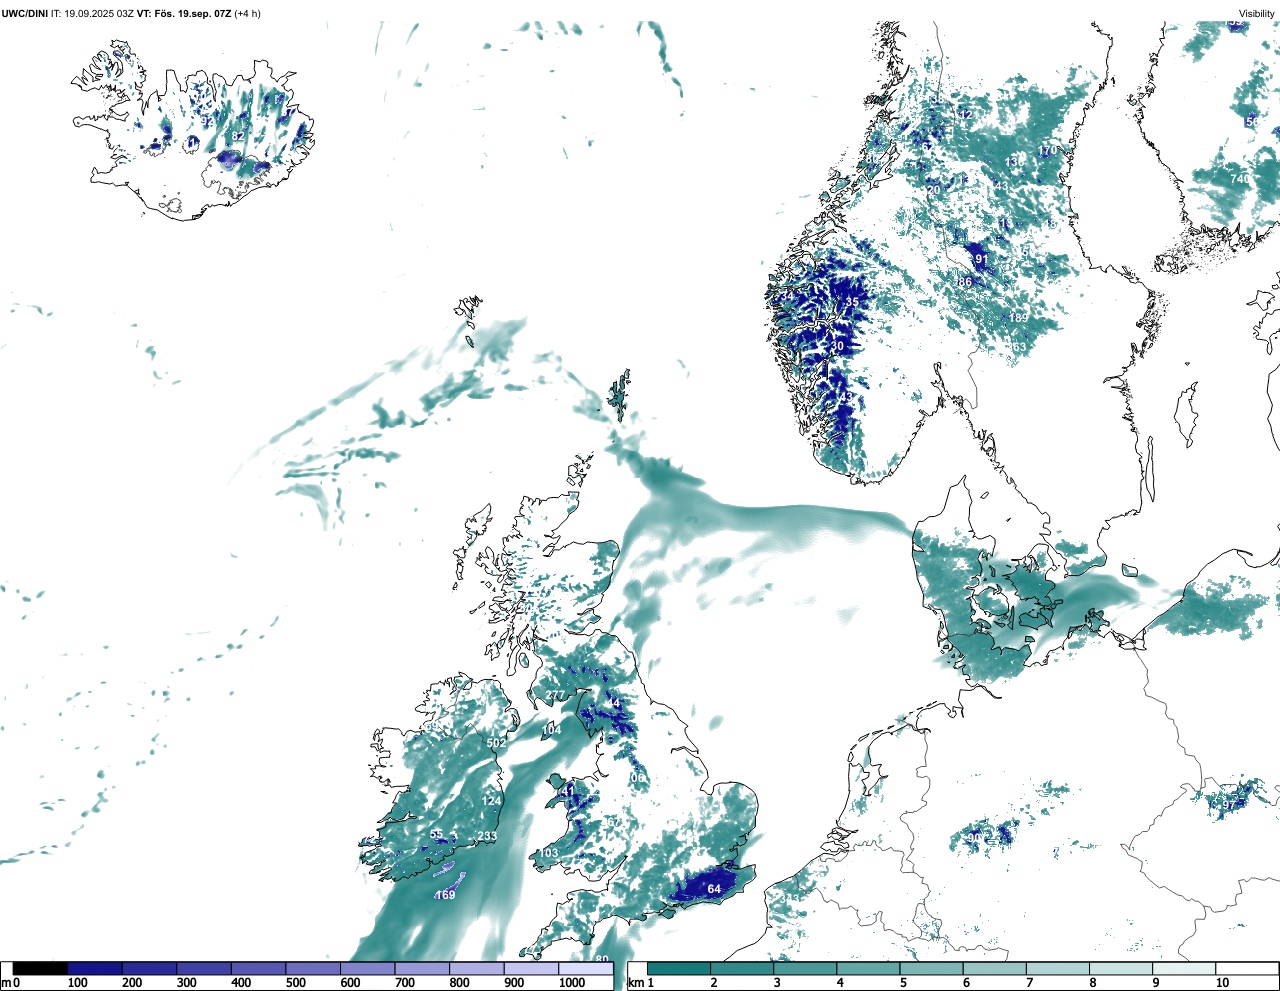Click the 500–600 m legend swatch
This screenshot has width=1280, height=991.
(313, 968)
